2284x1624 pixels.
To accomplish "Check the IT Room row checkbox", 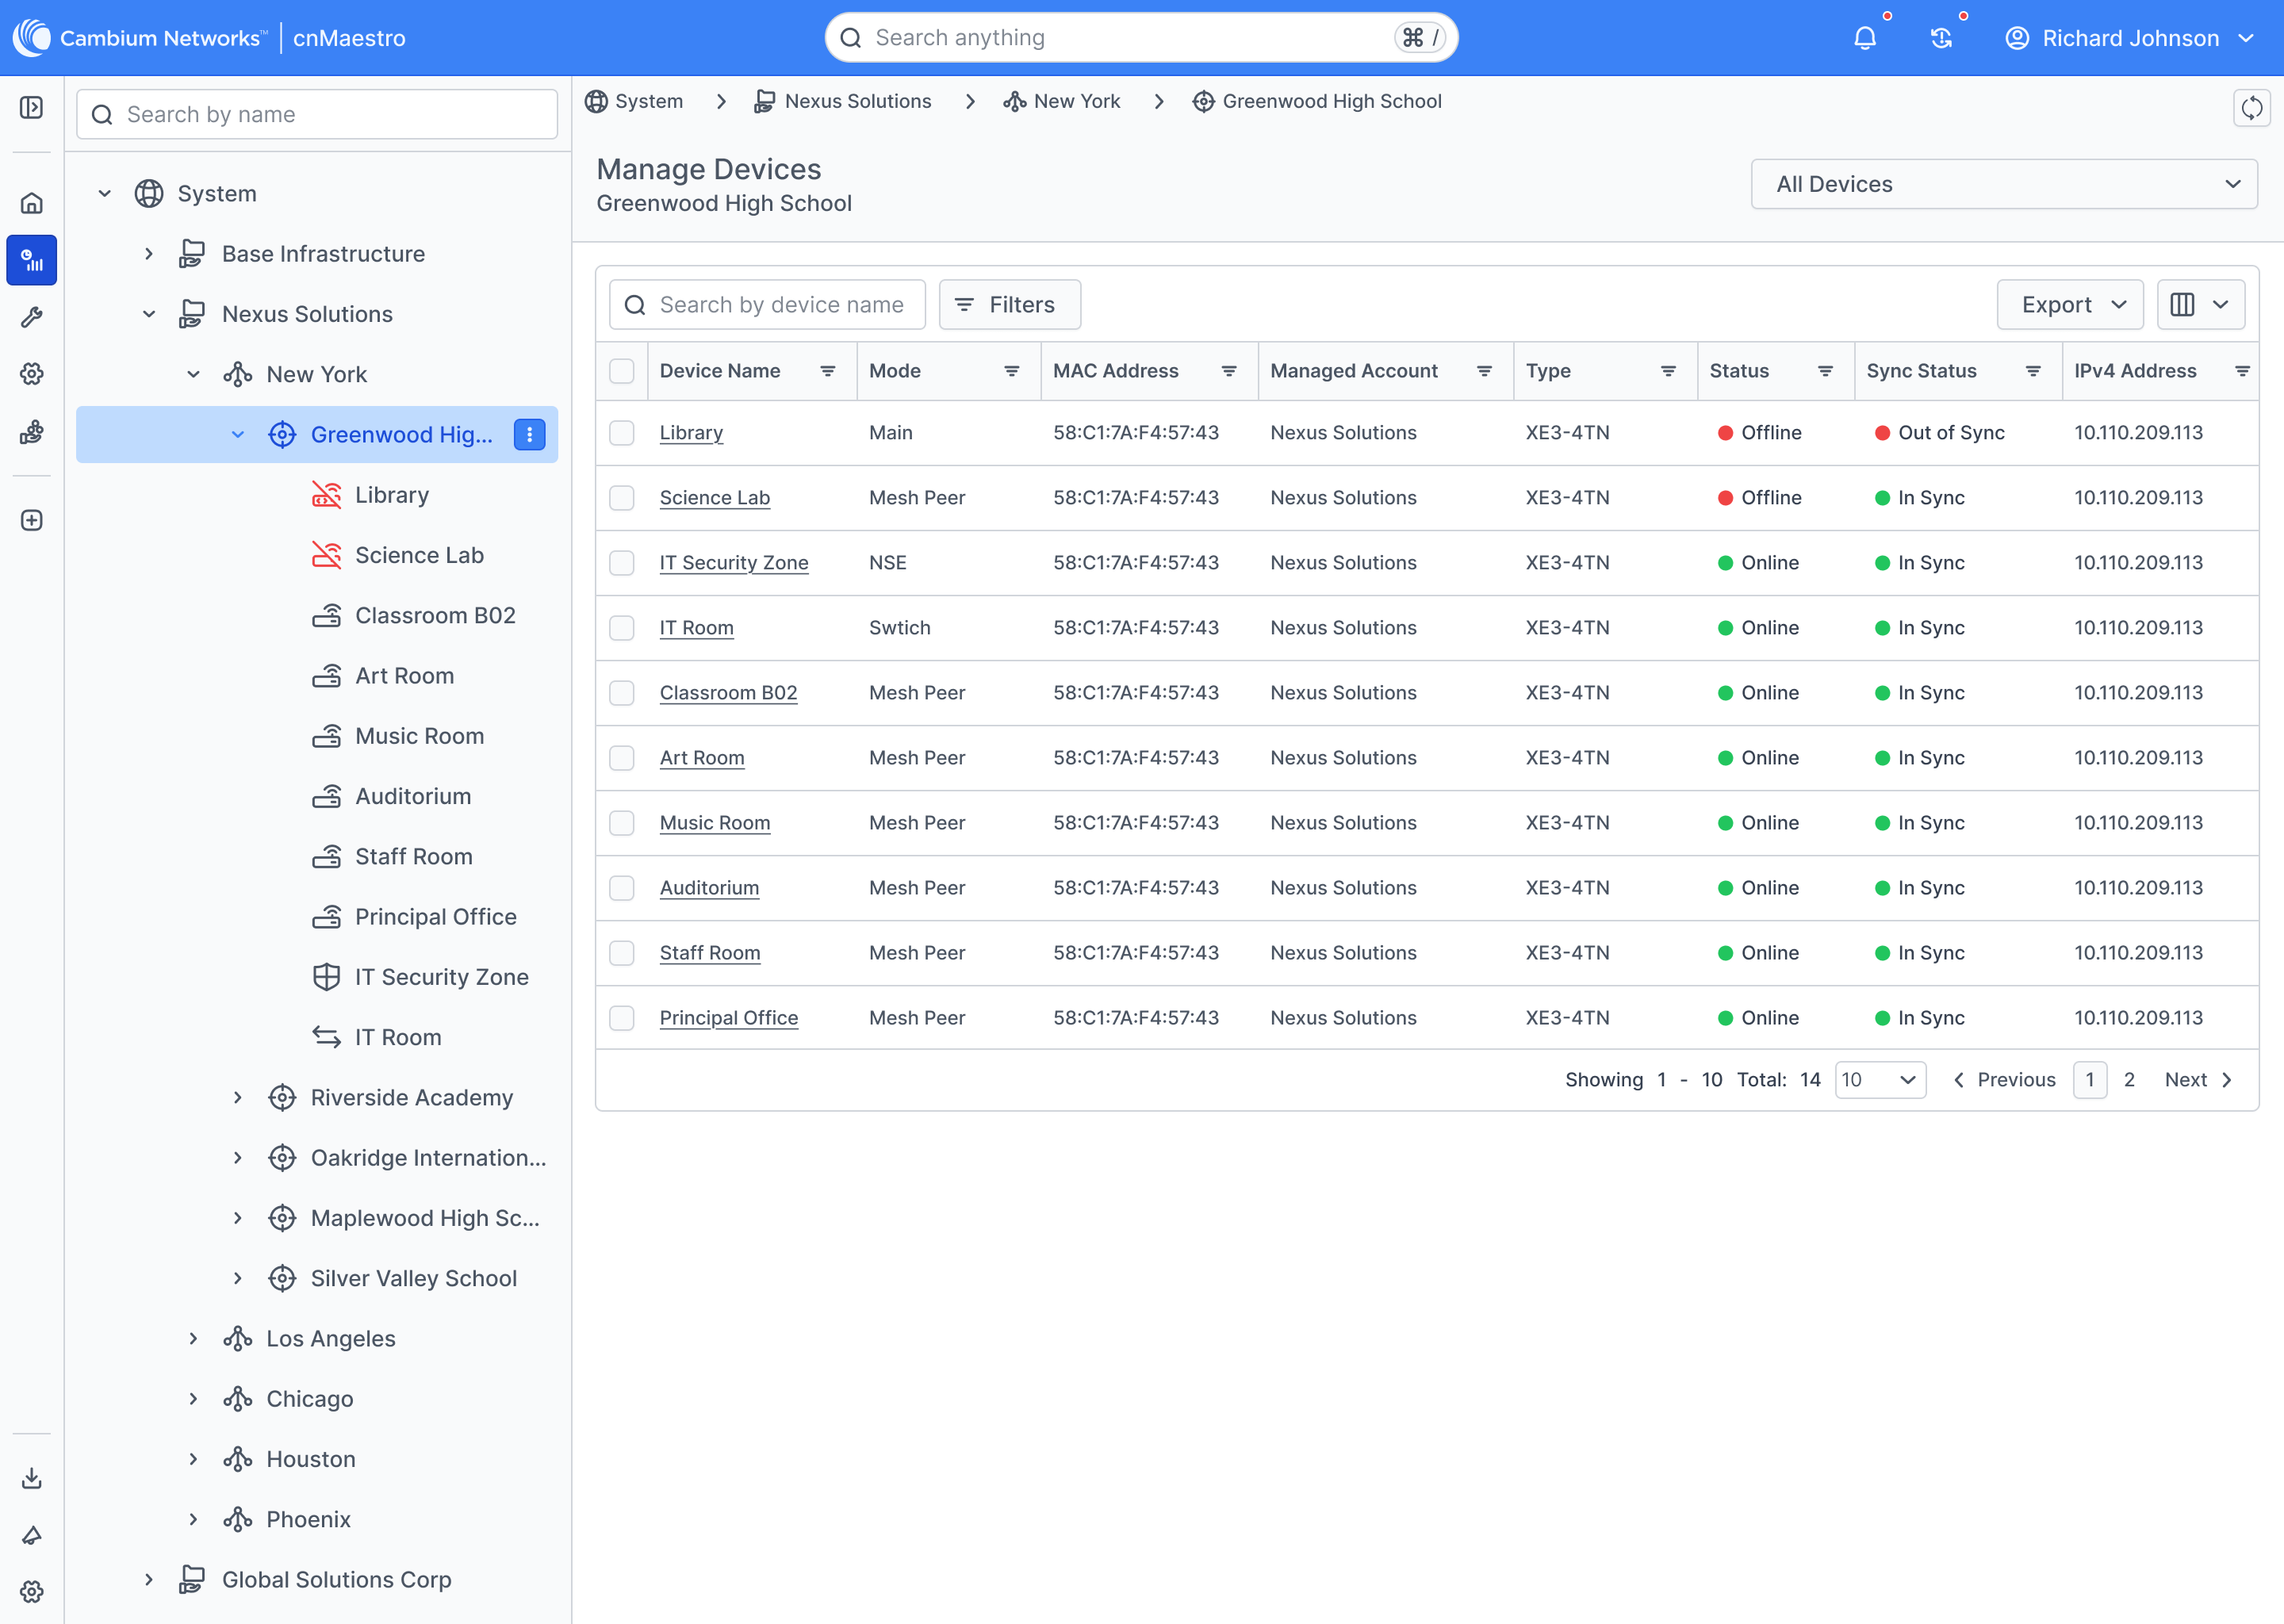I will pyautogui.click(x=622, y=628).
